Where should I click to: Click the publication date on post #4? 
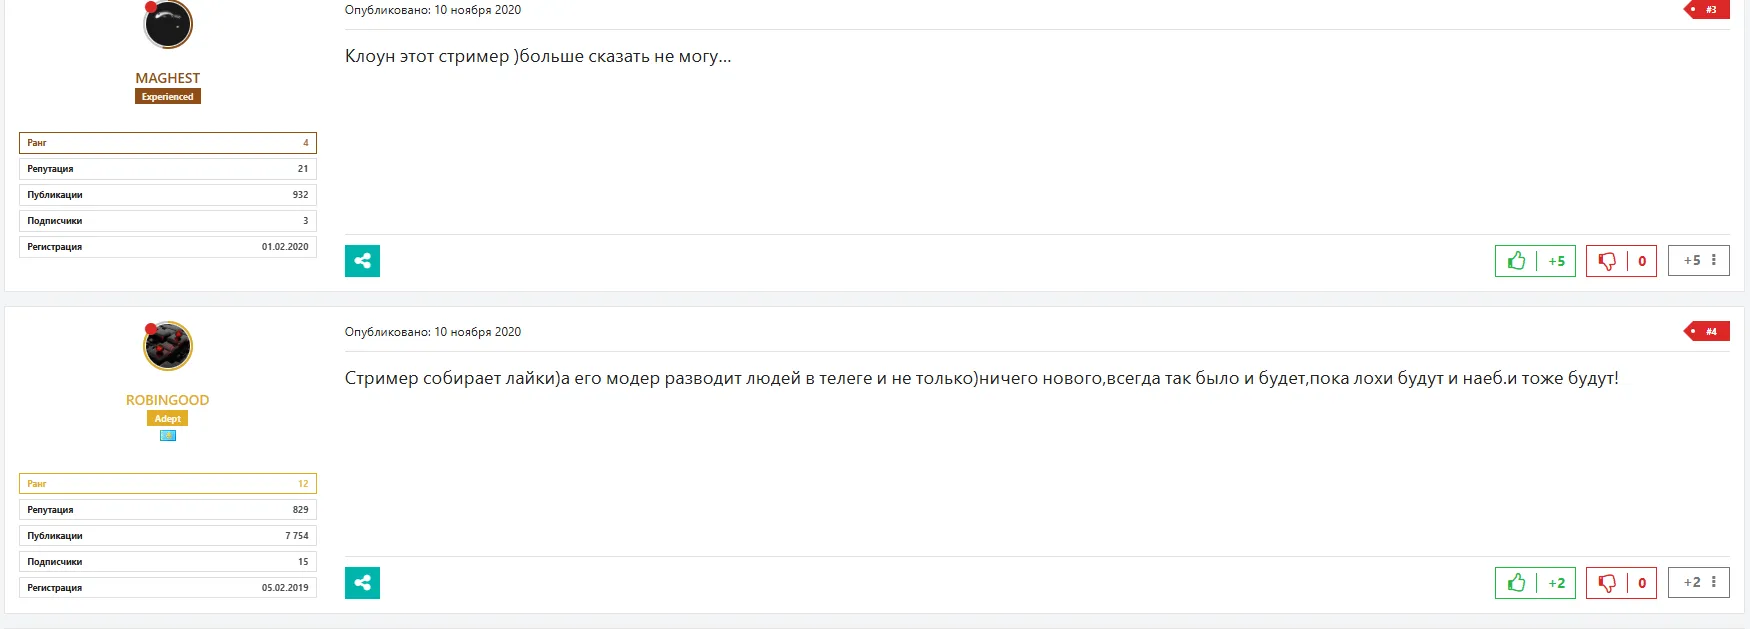(x=433, y=332)
